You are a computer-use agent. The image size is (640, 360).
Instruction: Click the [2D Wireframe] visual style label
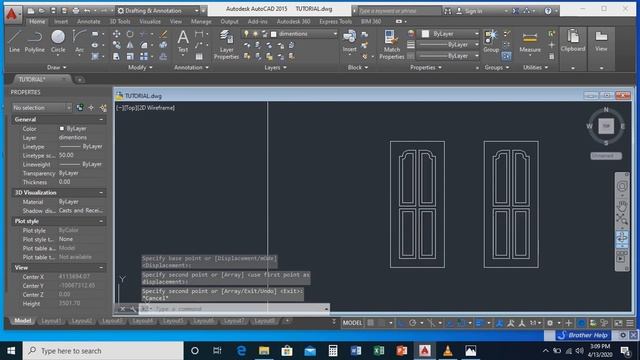tap(156, 108)
